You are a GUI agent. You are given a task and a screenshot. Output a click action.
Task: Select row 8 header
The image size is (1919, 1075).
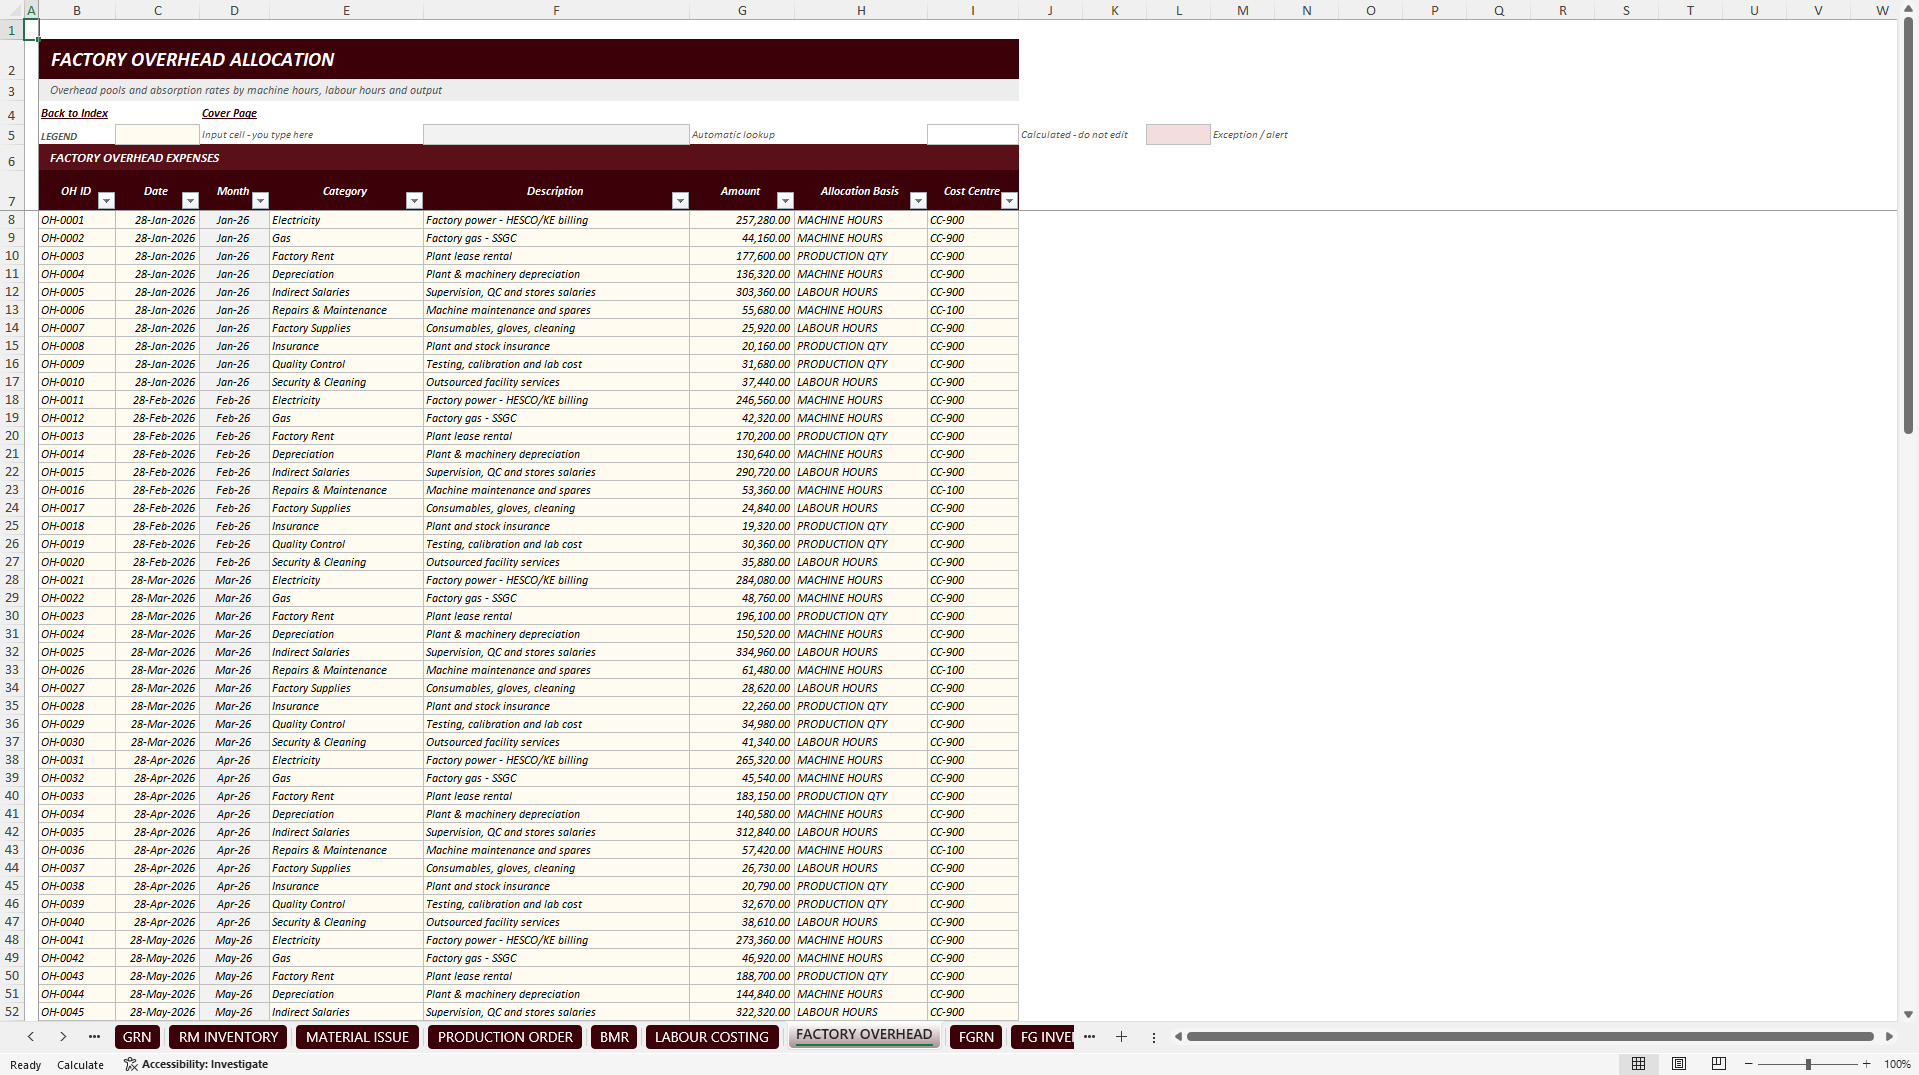[x=12, y=220]
